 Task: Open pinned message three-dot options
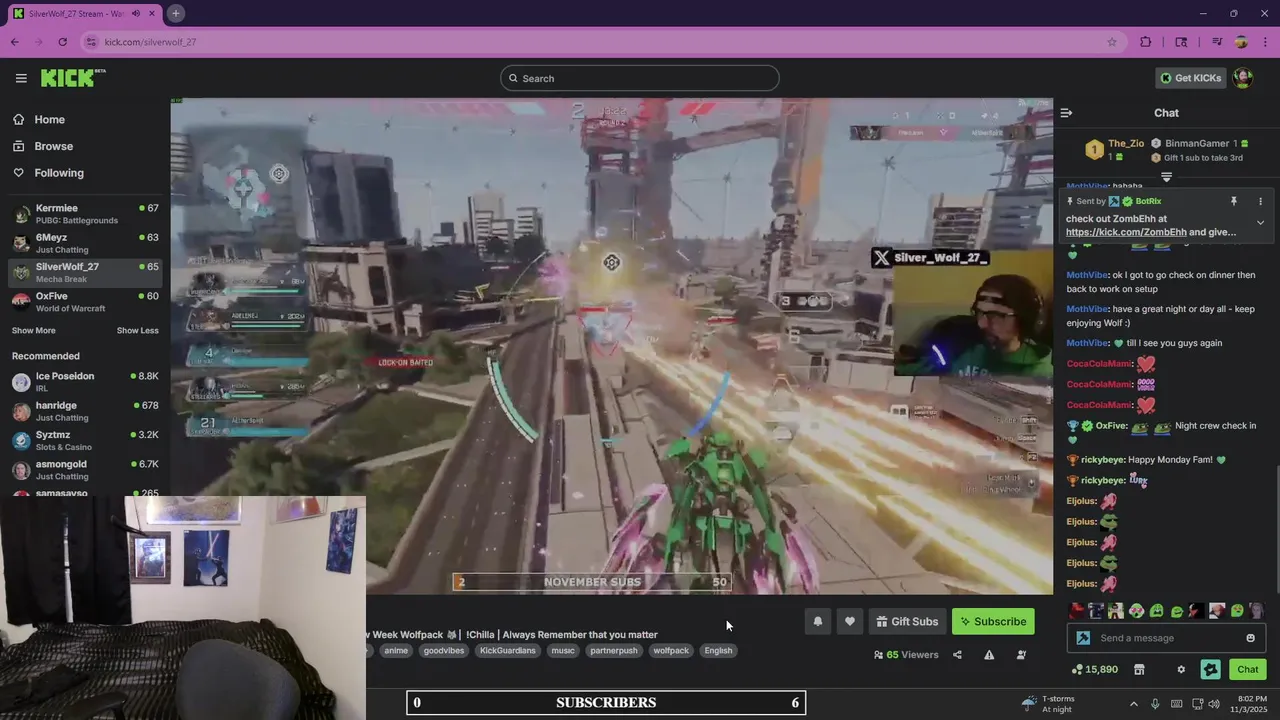(x=1260, y=201)
